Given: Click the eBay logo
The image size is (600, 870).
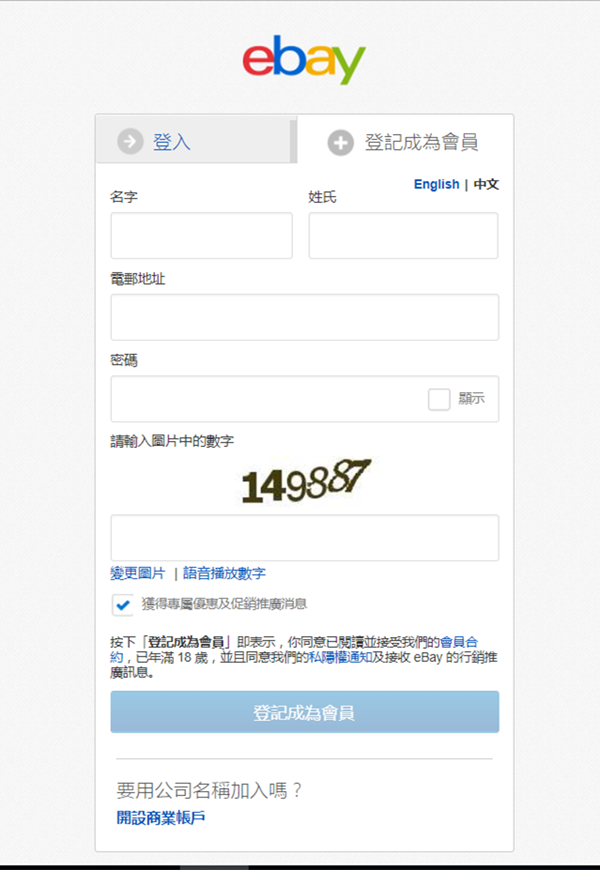Looking at the screenshot, I should (x=304, y=60).
